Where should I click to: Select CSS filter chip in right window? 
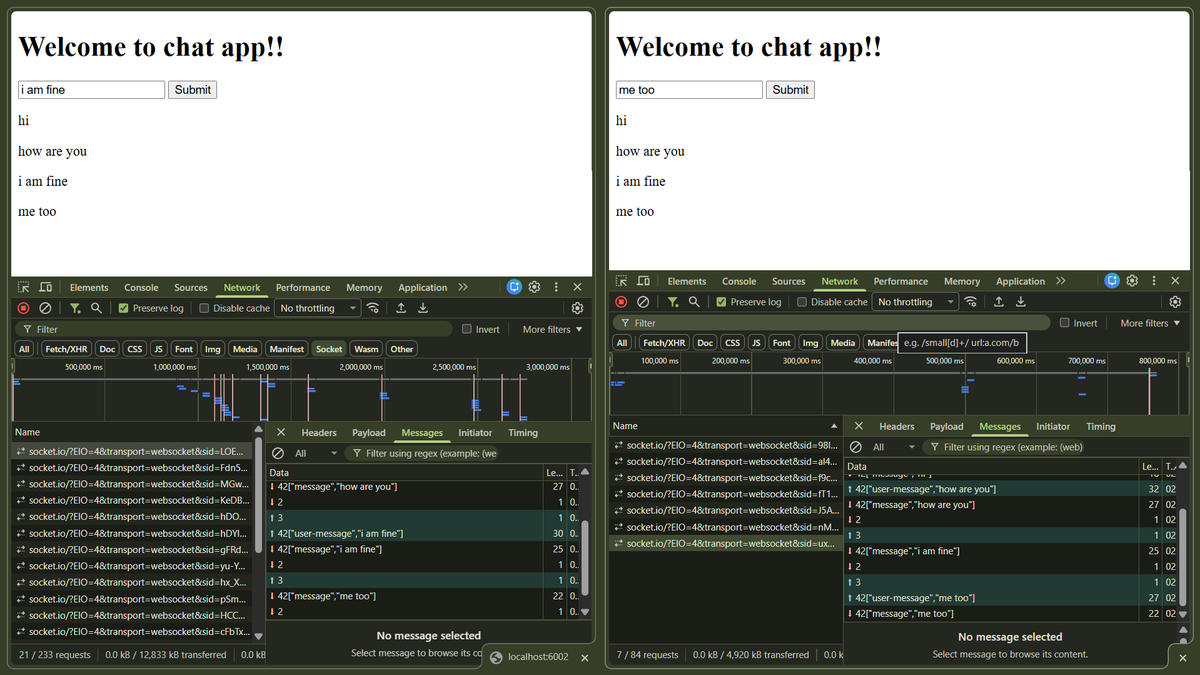[x=732, y=342]
